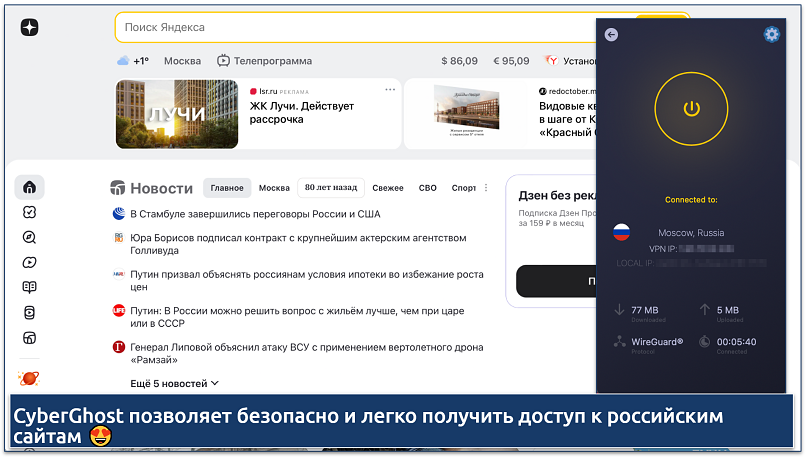Open Istanbul talks news headline
This screenshot has width=806, height=457.
[x=254, y=214]
